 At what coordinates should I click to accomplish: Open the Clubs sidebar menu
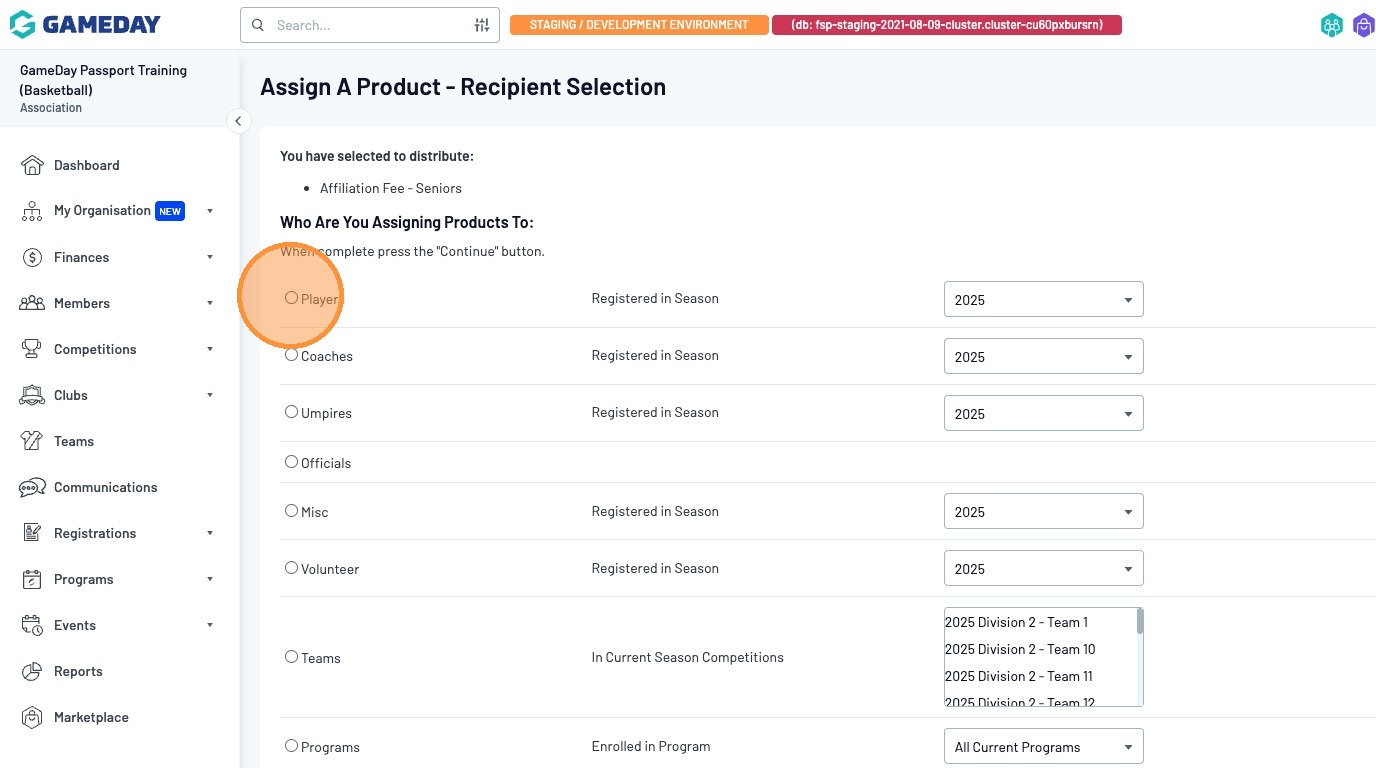tap(71, 395)
